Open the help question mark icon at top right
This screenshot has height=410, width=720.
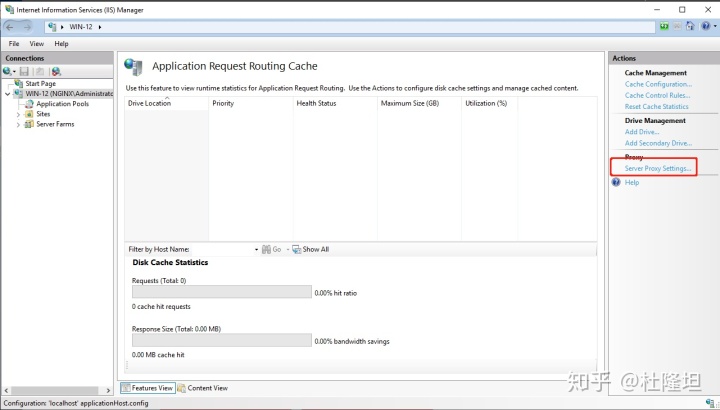(706, 26)
